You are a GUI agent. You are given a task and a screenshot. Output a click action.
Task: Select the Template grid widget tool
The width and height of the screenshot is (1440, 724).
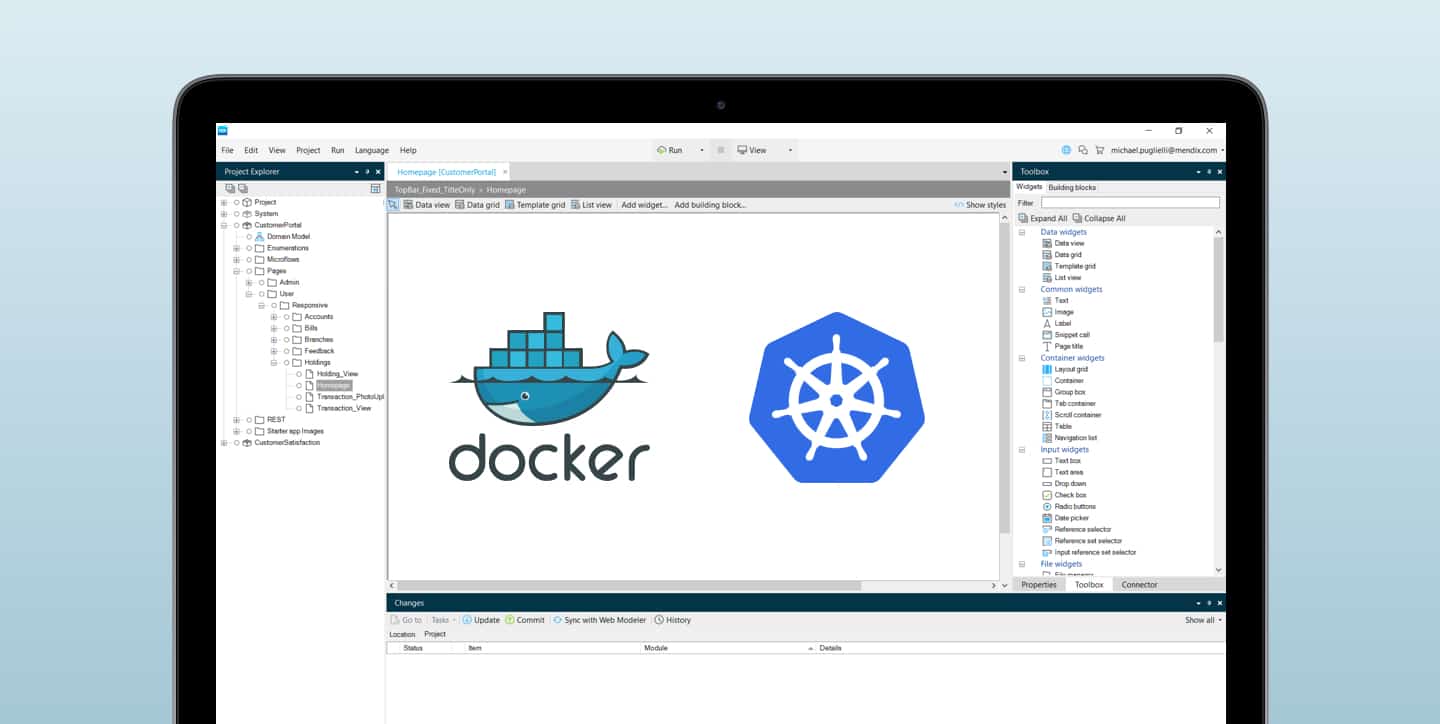point(535,204)
